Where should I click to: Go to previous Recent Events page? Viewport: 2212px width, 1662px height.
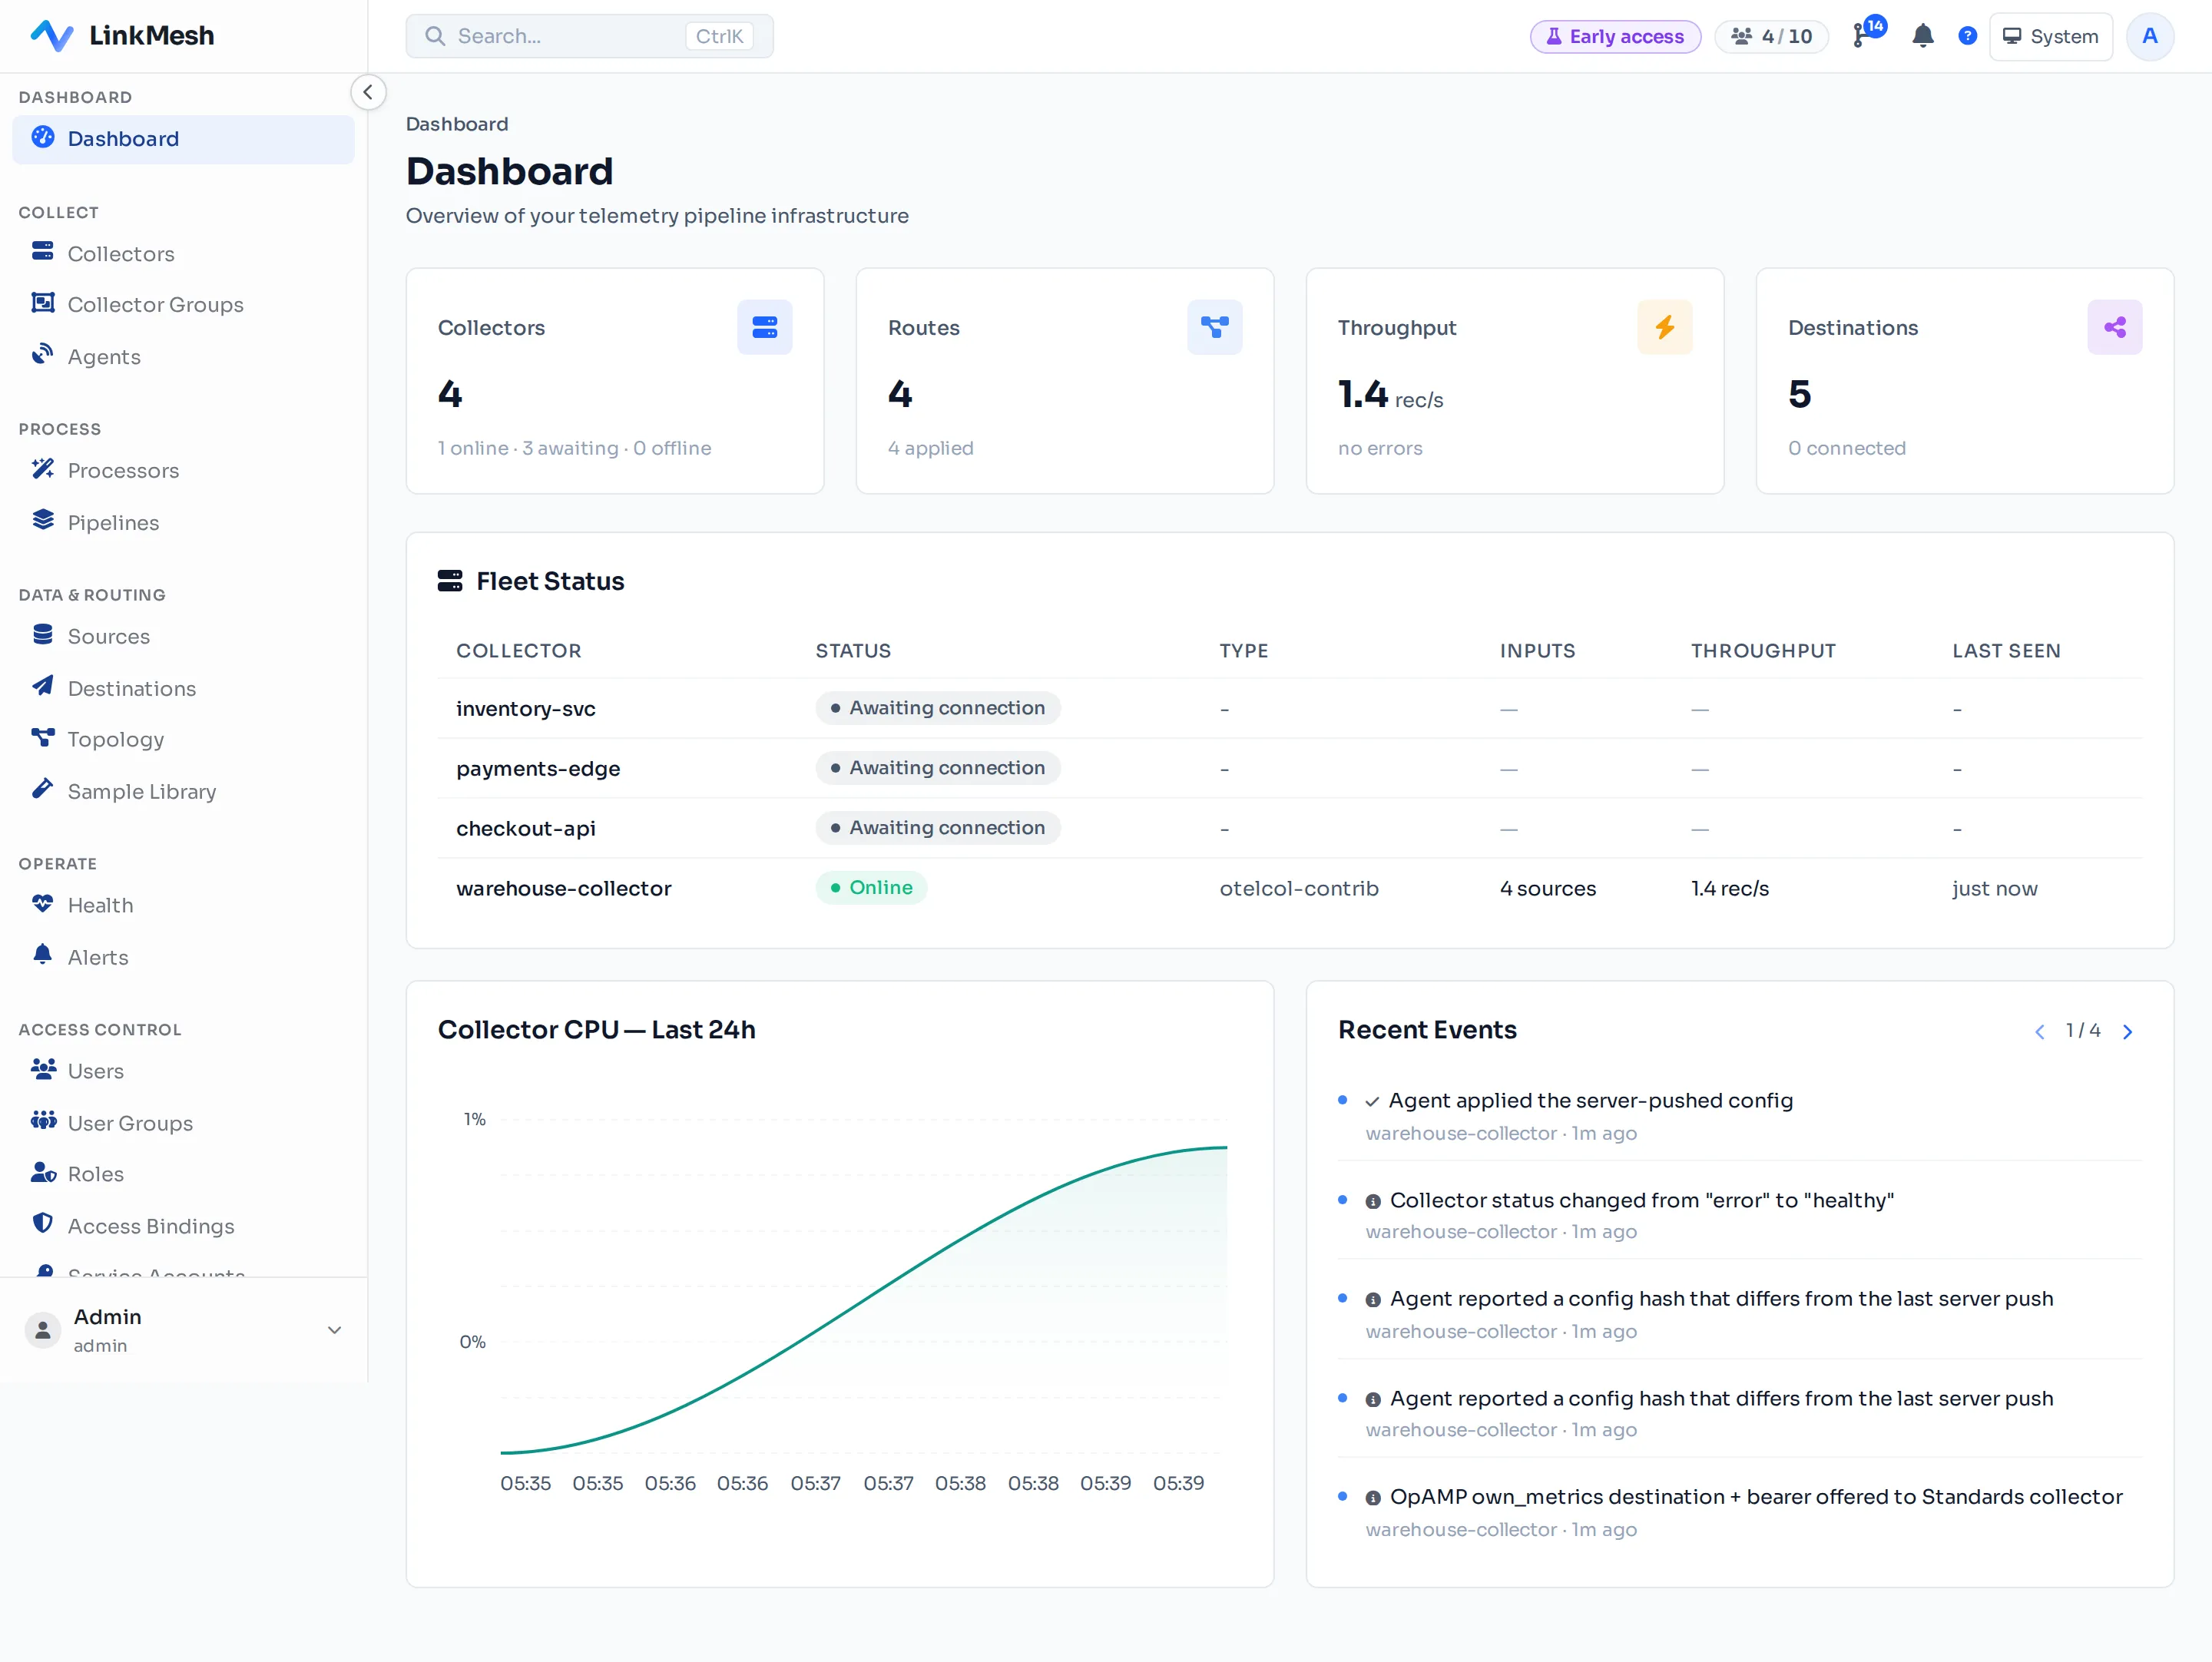(2039, 1032)
